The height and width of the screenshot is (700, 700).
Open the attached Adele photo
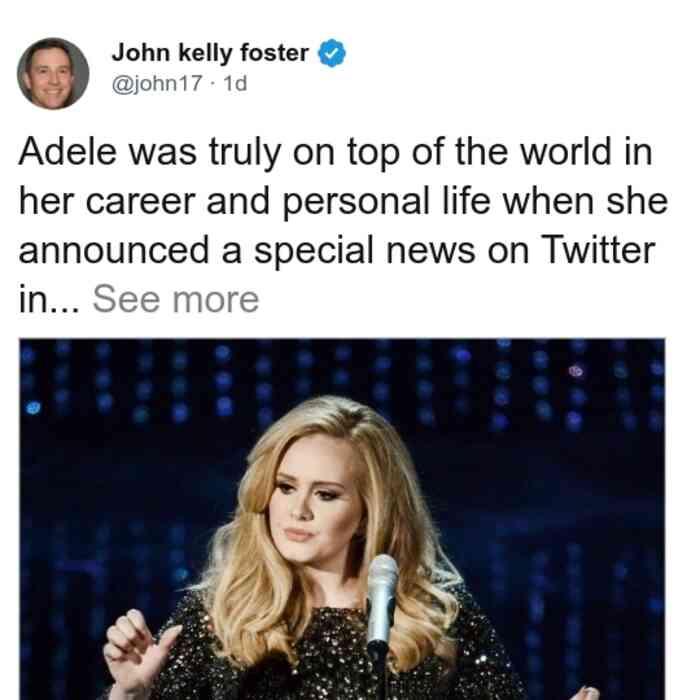tap(342, 519)
